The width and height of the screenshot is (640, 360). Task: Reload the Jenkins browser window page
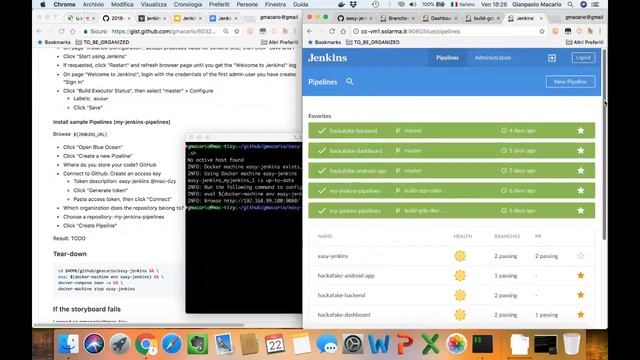pyautogui.click(x=332, y=31)
